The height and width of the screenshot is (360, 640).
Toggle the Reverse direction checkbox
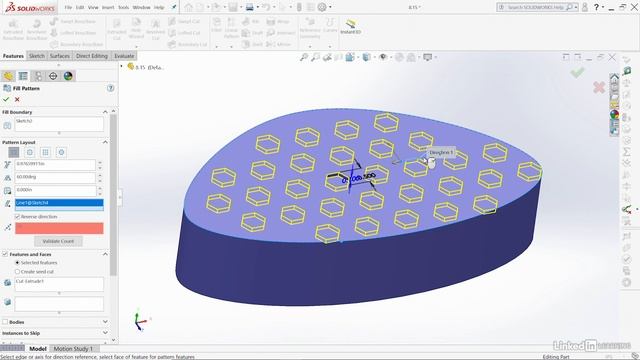18,216
